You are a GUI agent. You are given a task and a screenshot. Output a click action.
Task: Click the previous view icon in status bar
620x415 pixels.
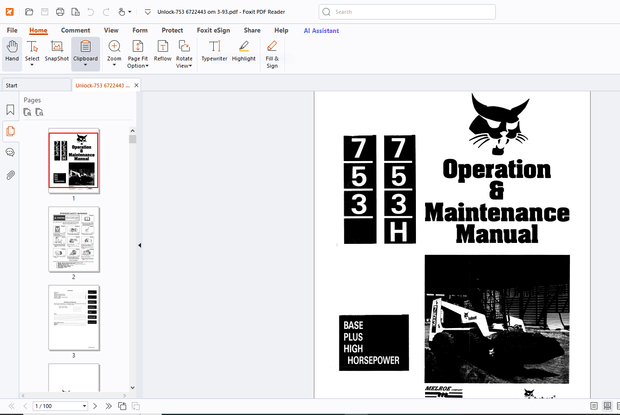point(122,406)
